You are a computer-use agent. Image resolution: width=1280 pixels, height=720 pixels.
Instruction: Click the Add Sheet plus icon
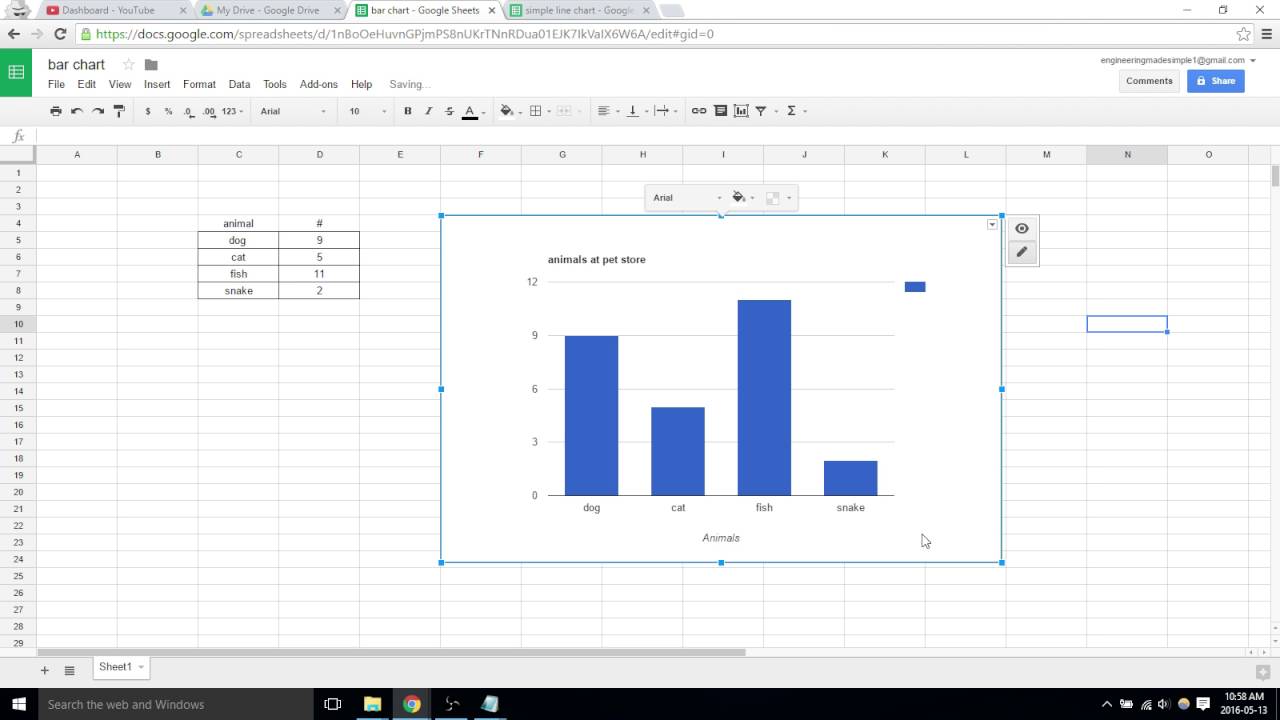coord(44,670)
